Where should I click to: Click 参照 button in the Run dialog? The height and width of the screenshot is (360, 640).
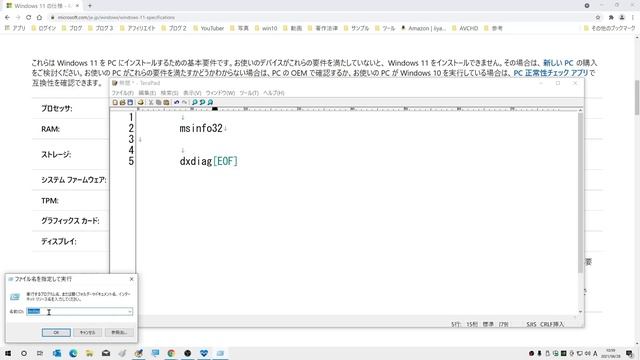[x=119, y=333]
